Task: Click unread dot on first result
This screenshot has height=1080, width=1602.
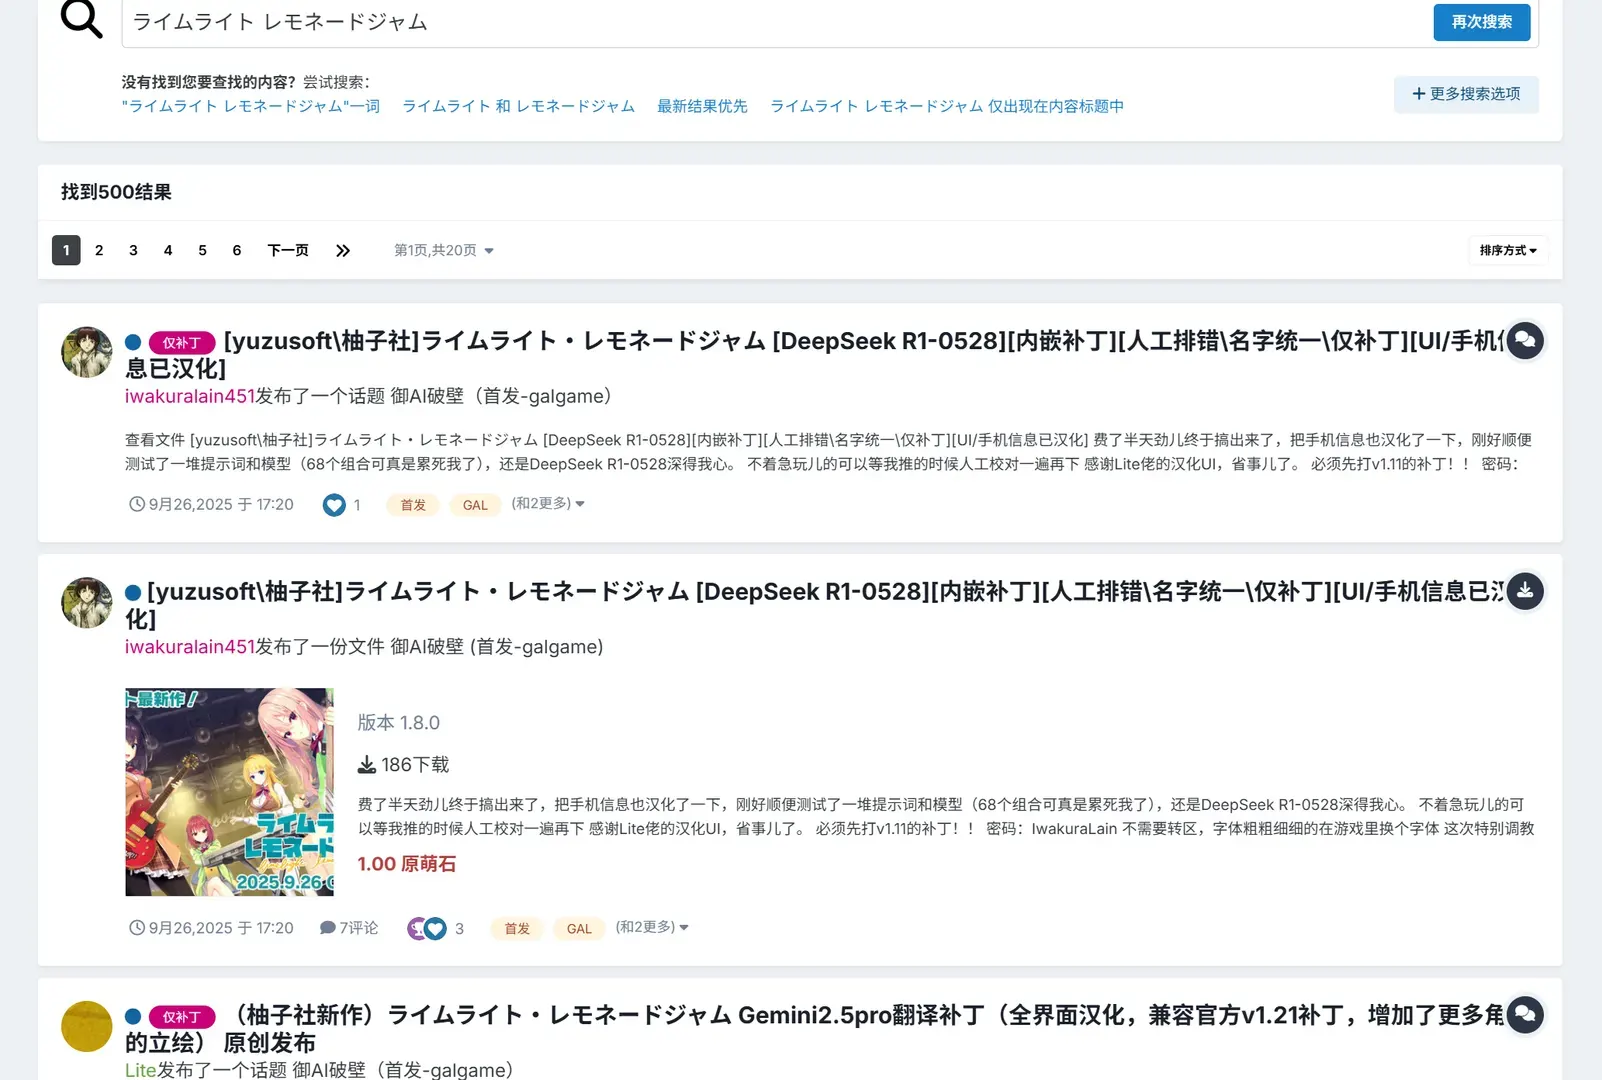Action: coord(133,342)
